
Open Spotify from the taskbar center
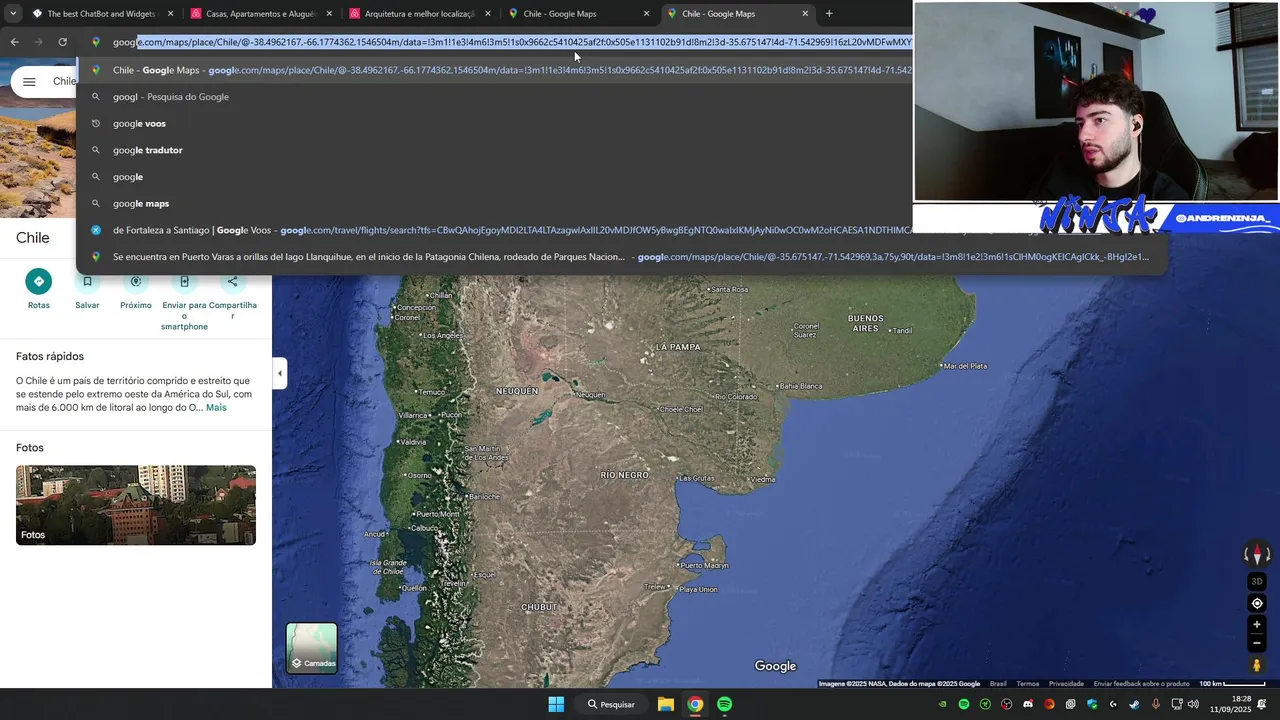(x=724, y=704)
